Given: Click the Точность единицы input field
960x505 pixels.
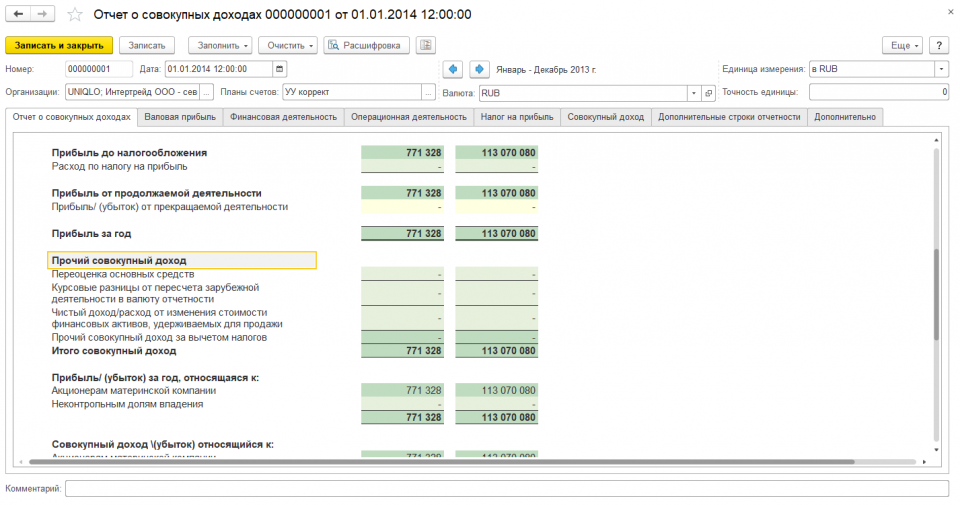Looking at the screenshot, I should click(x=879, y=92).
